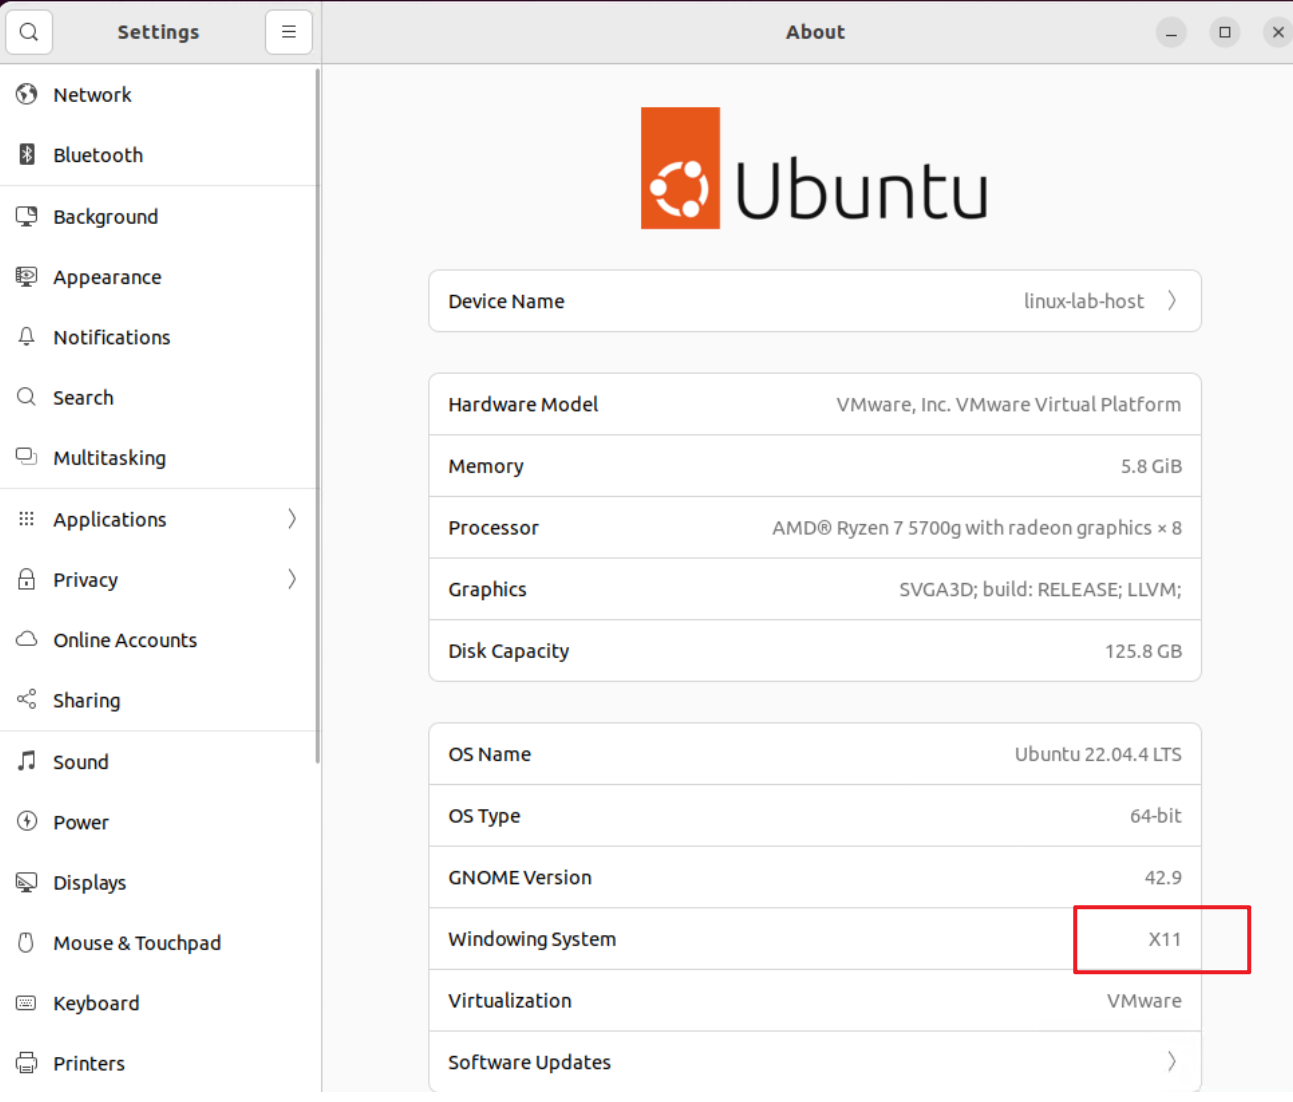Select Appearance in the sidebar

tap(160, 276)
